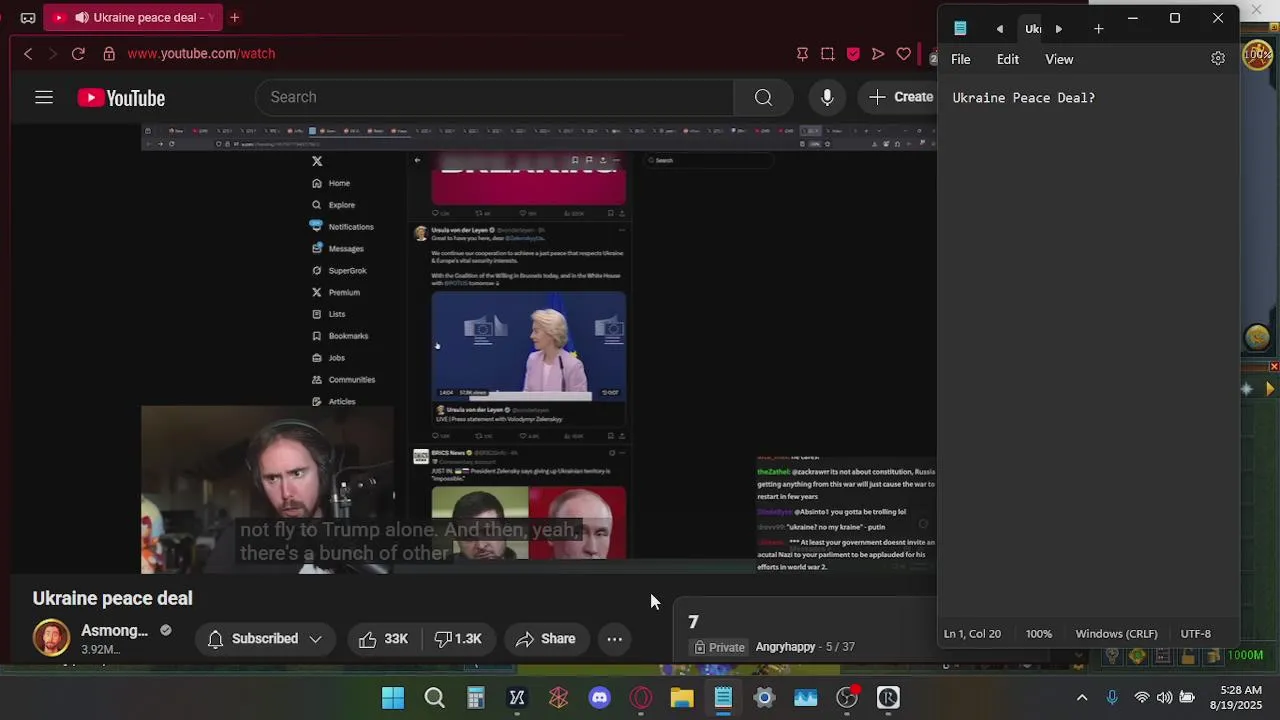Select the www.youtube.com/watch address bar
The image size is (1280, 720).
tap(201, 54)
